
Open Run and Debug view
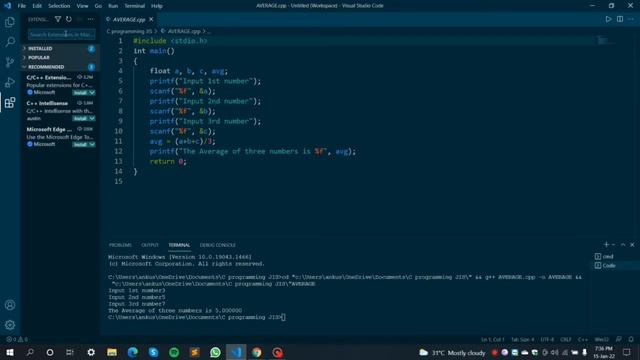click(x=10, y=82)
